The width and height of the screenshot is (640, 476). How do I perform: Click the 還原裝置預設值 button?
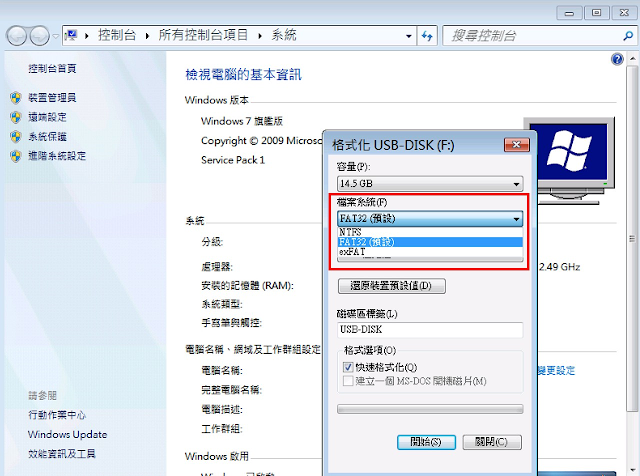click(x=391, y=286)
